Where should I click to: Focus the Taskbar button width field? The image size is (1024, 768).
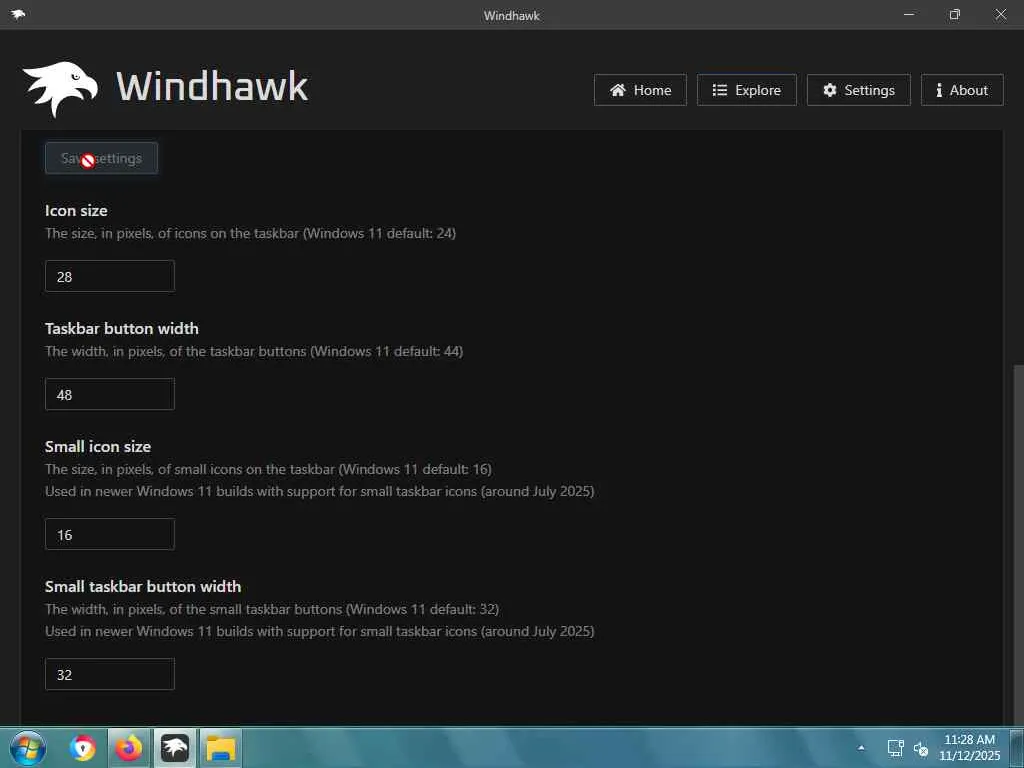point(110,394)
